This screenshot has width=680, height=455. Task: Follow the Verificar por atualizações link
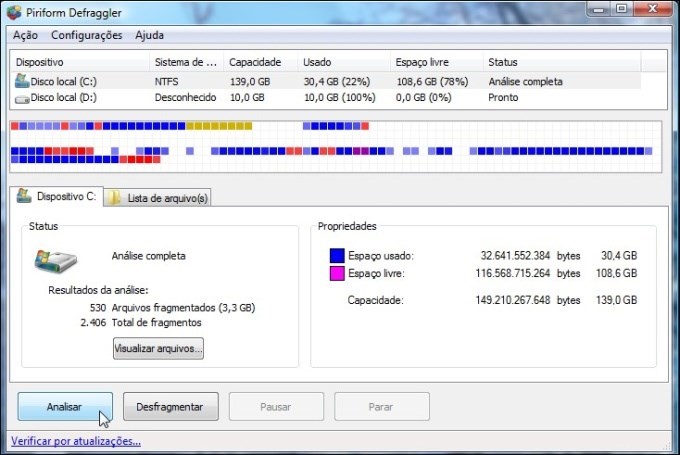(x=76, y=441)
